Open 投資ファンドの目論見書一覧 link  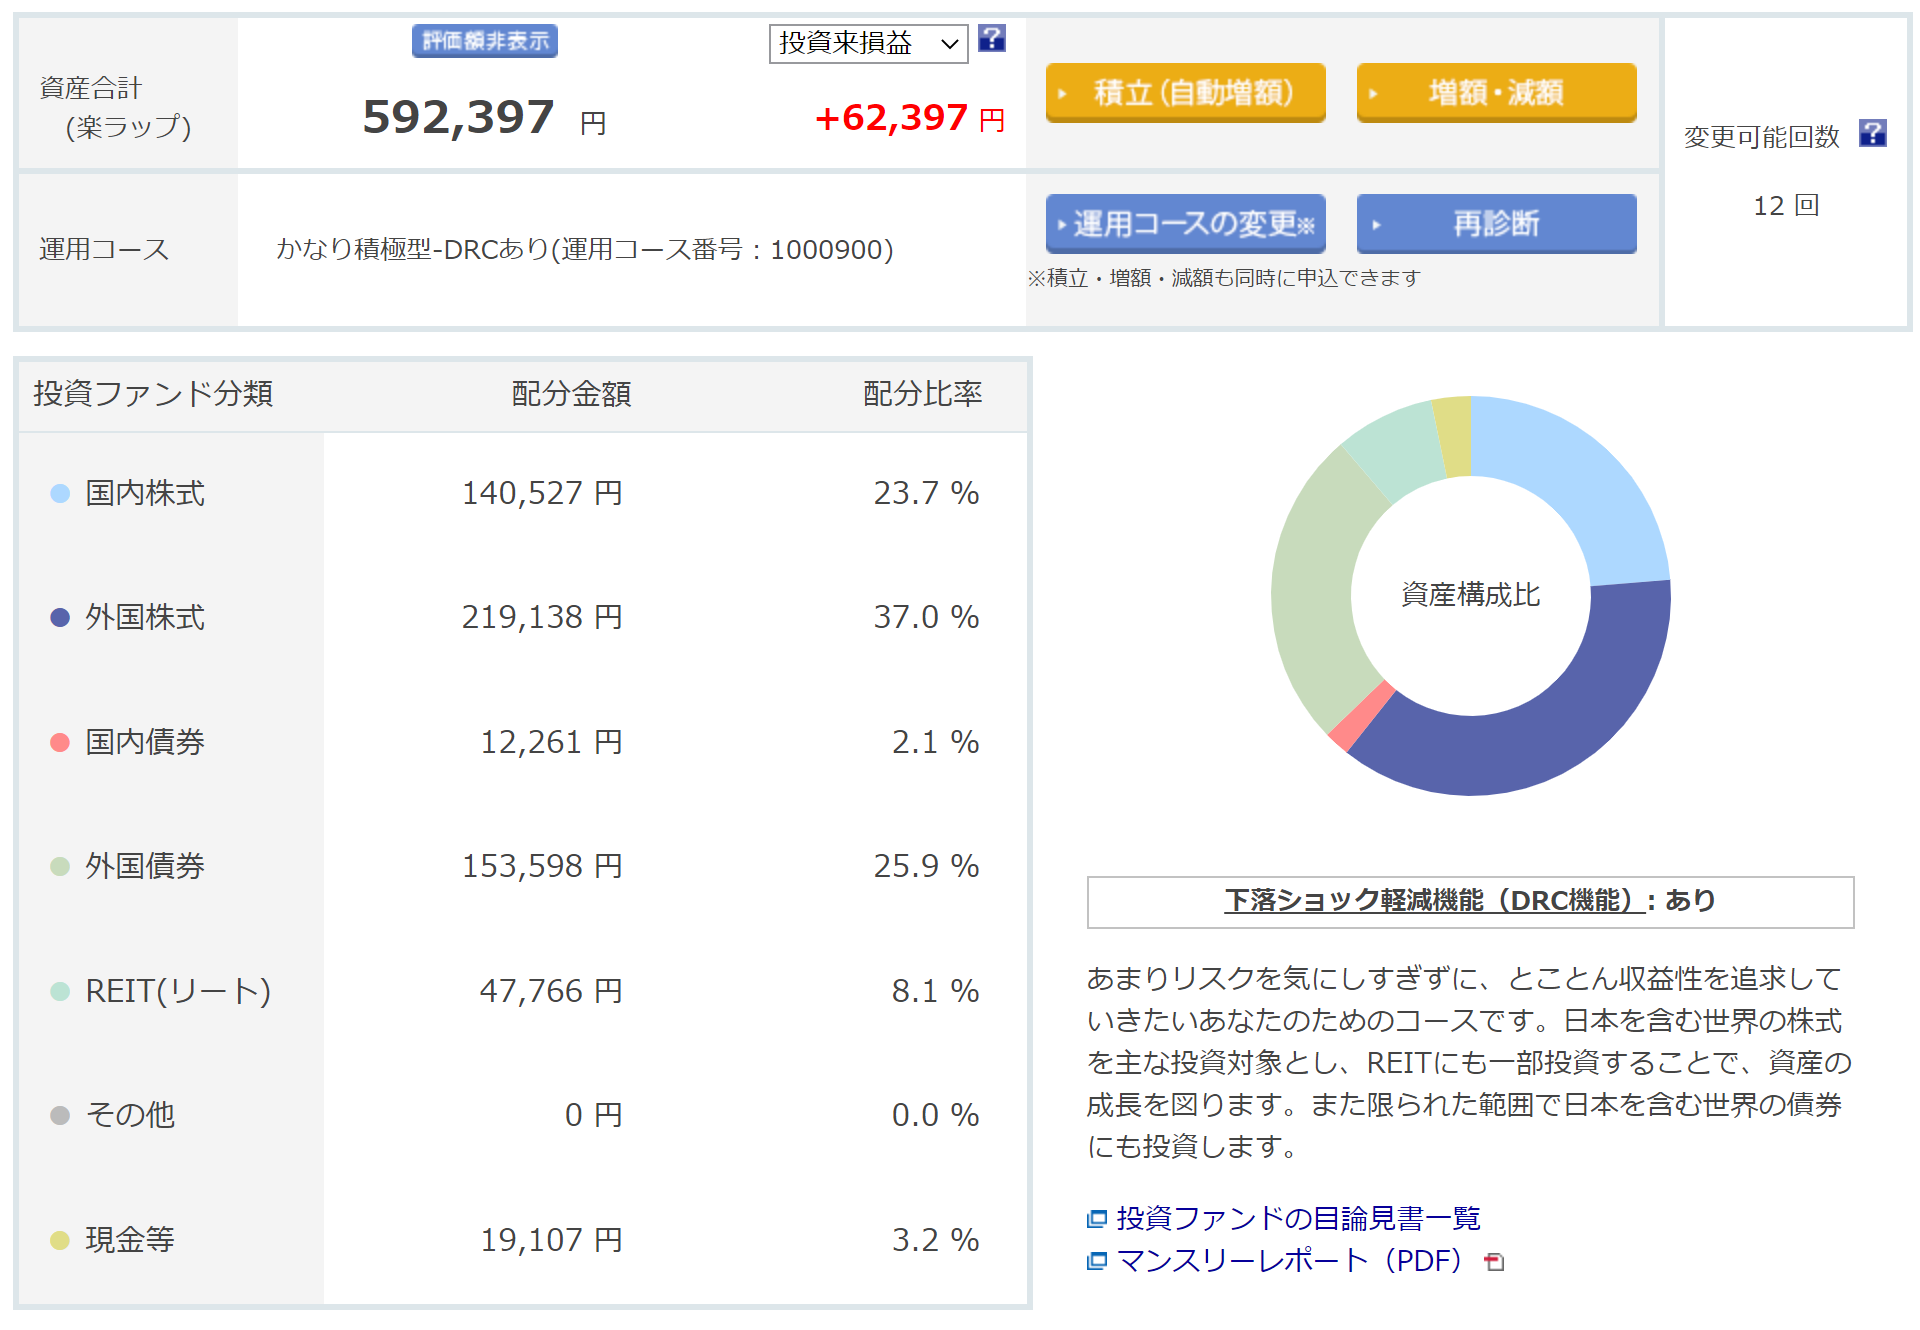coord(1298,1218)
